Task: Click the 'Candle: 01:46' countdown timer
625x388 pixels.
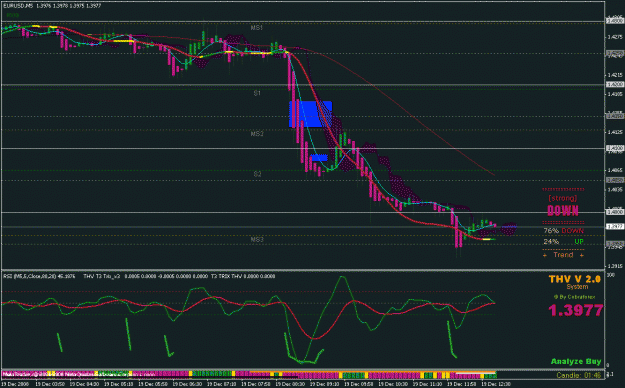Action: 579,375
